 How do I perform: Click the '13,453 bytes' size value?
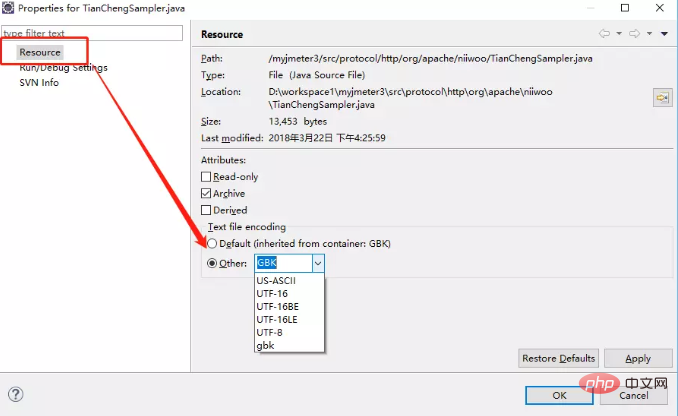point(297,122)
